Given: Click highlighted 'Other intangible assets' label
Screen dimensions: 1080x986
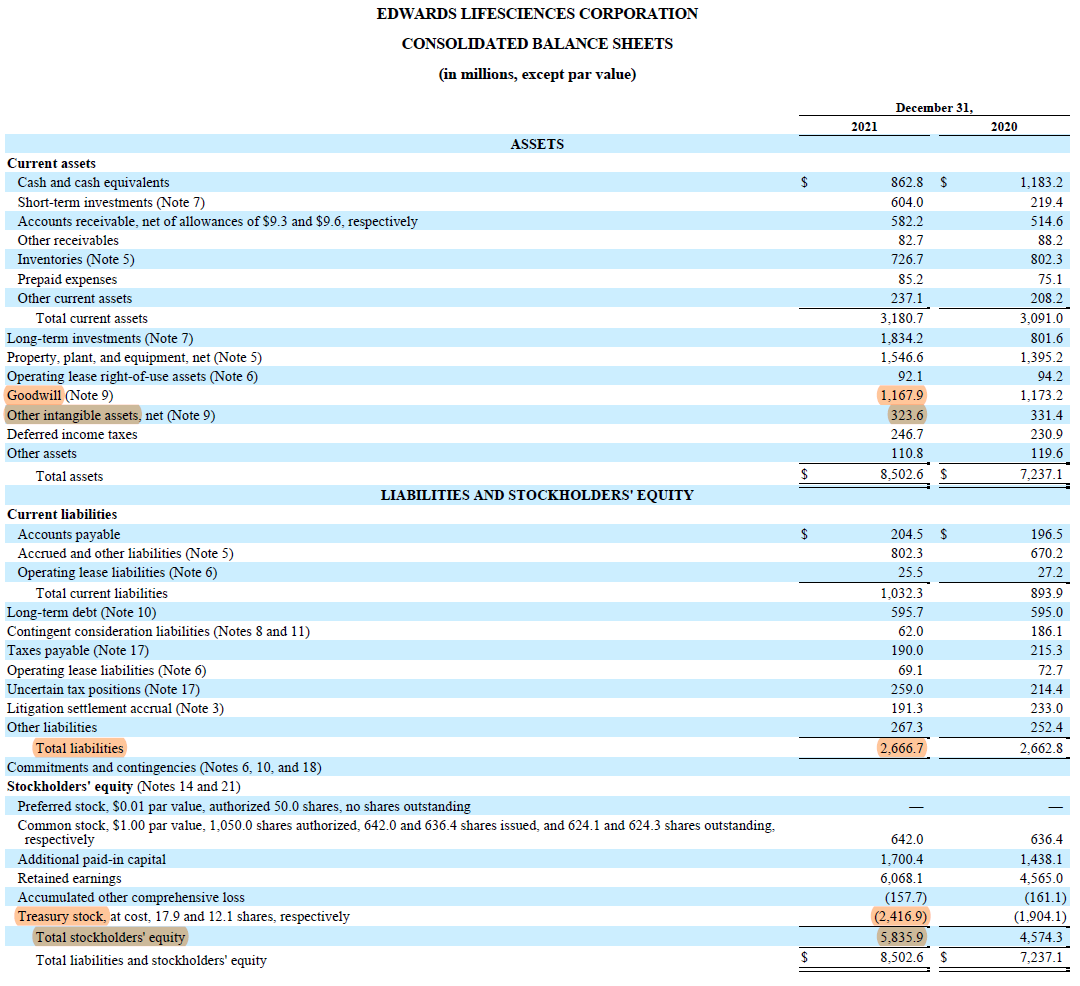Looking at the screenshot, I should coord(73,415).
